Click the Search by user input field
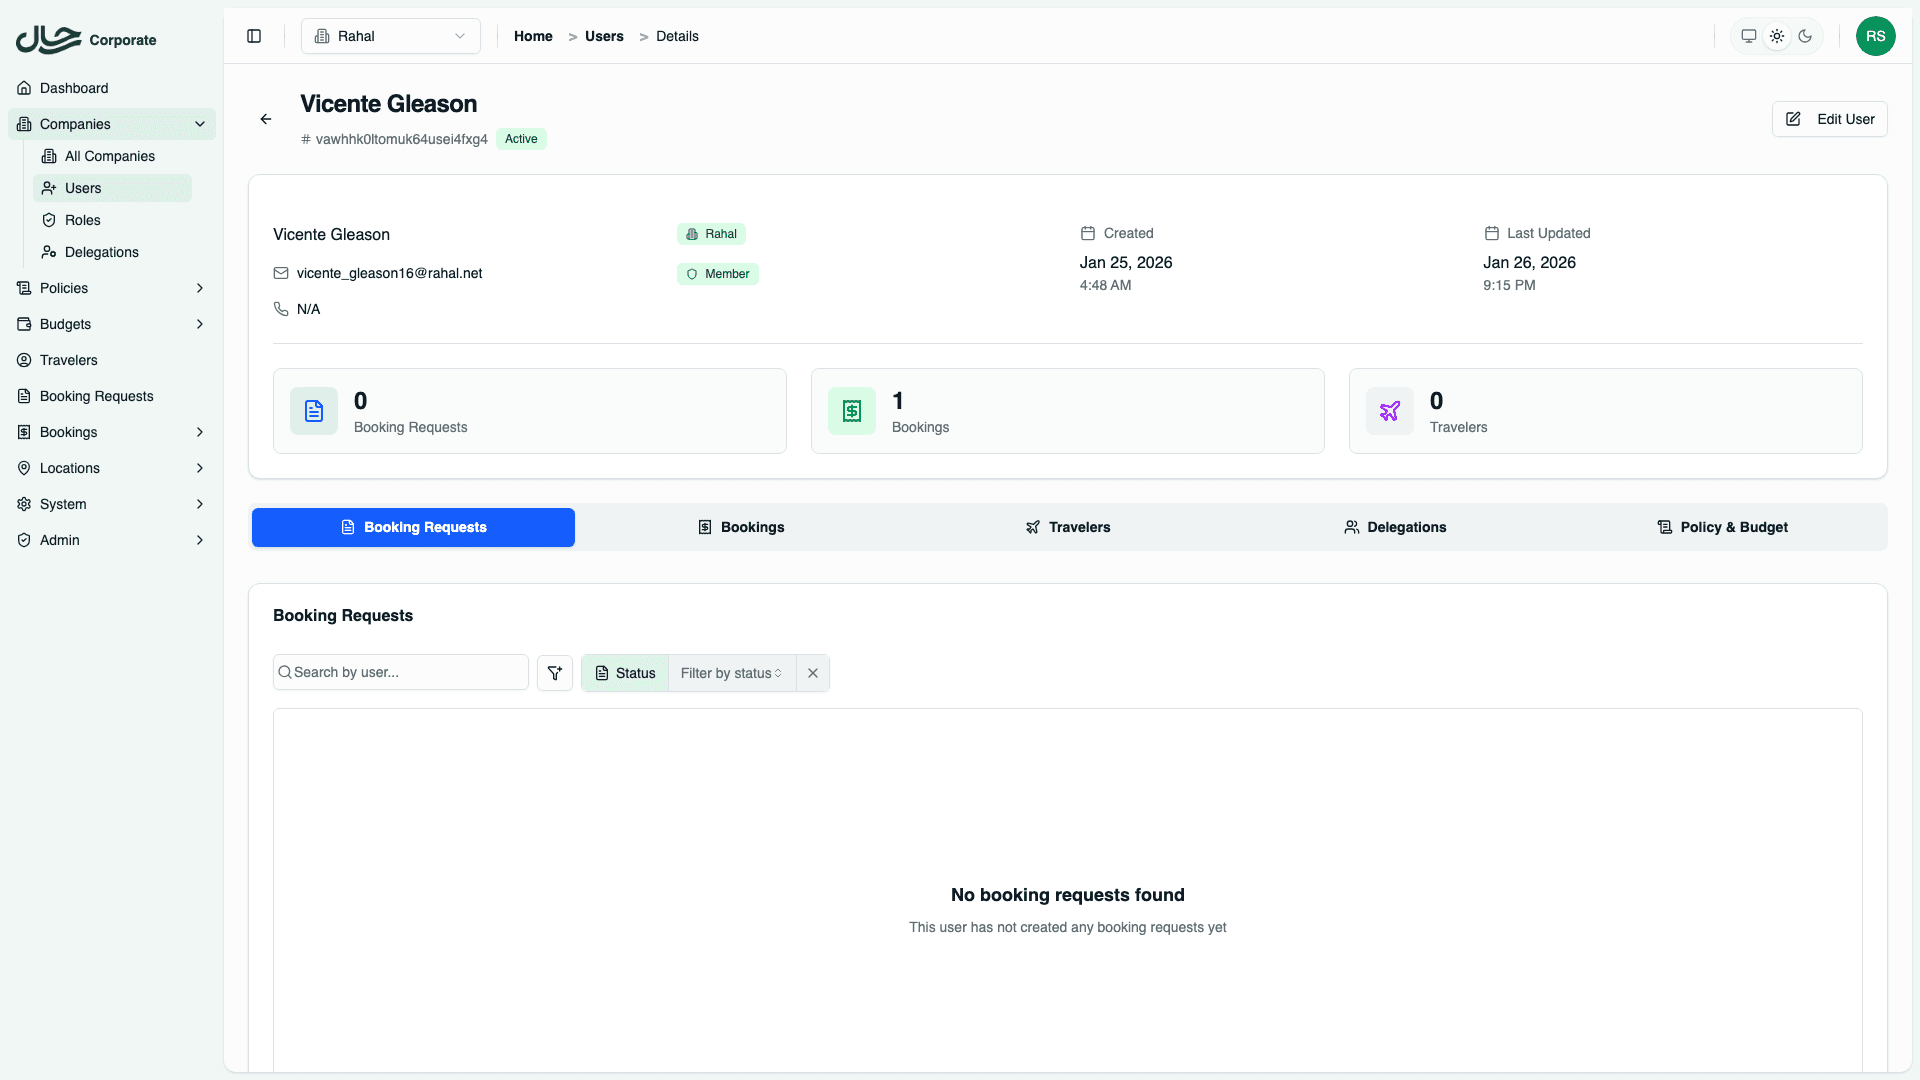Image resolution: width=1920 pixels, height=1080 pixels. [400, 672]
